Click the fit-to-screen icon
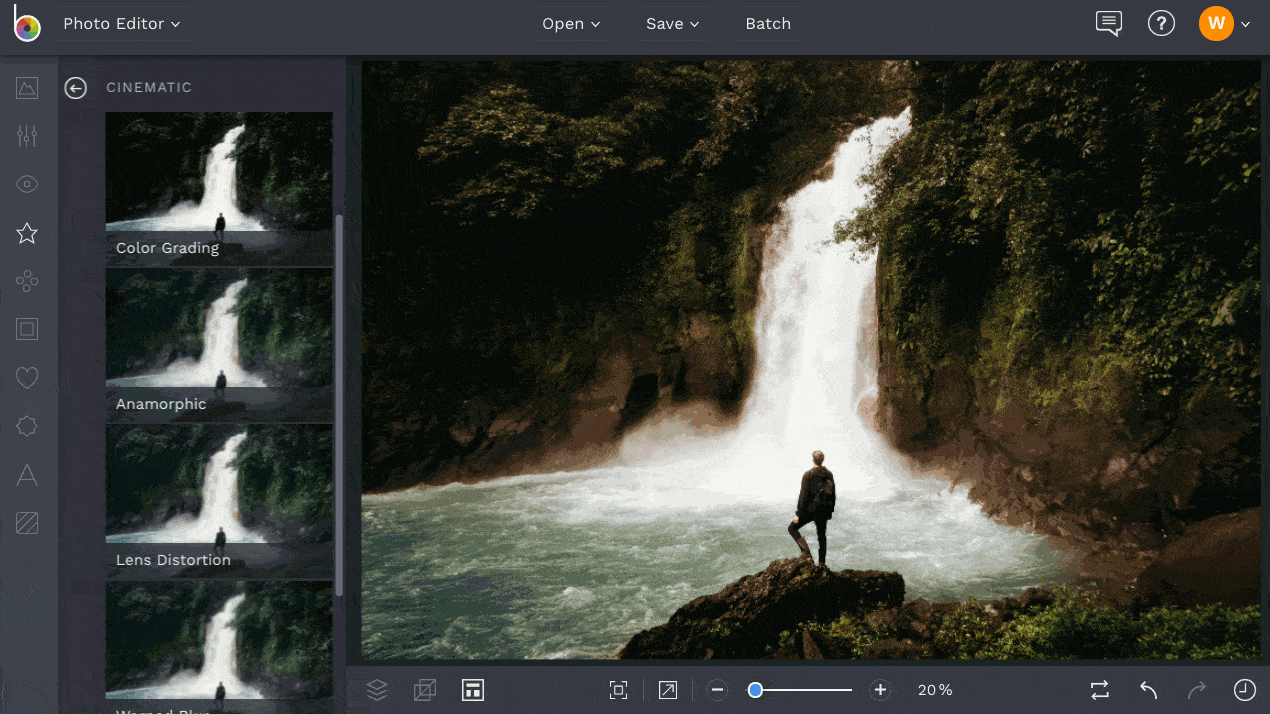The image size is (1270, 714). click(618, 690)
